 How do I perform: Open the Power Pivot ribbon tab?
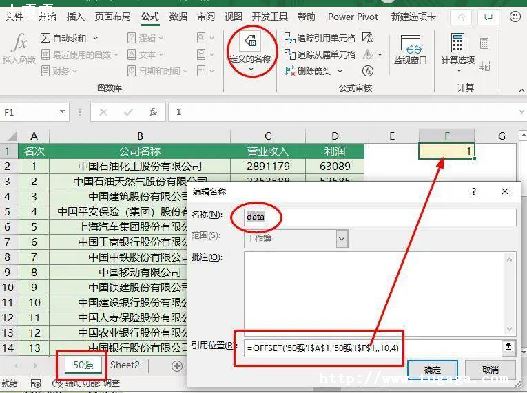353,16
